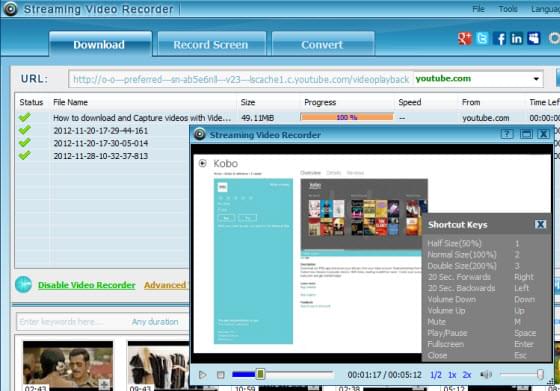560x391 pixels.
Task: Switch to the Download tab
Action: (x=100, y=44)
